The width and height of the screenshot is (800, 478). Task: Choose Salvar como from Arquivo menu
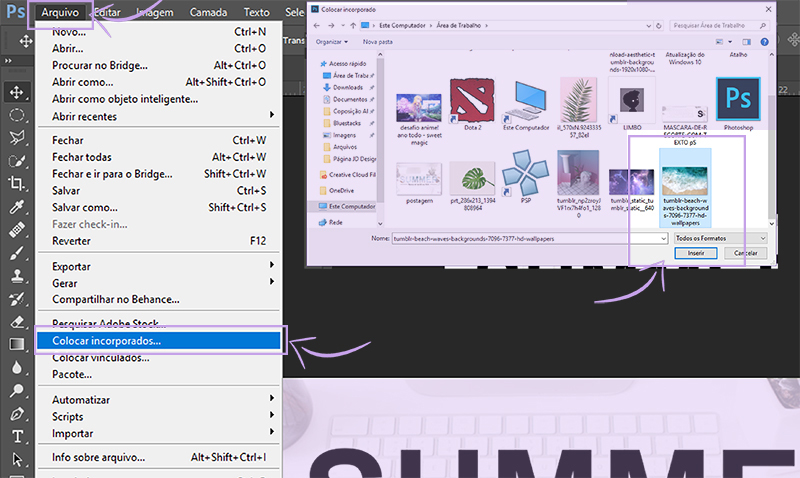click(158, 207)
